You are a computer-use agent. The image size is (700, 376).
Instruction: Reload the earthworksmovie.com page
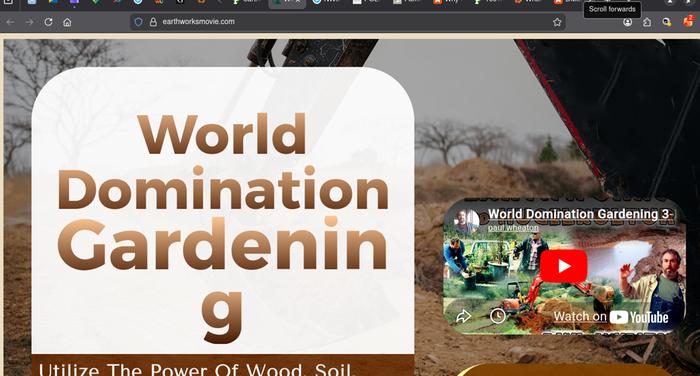point(48,22)
